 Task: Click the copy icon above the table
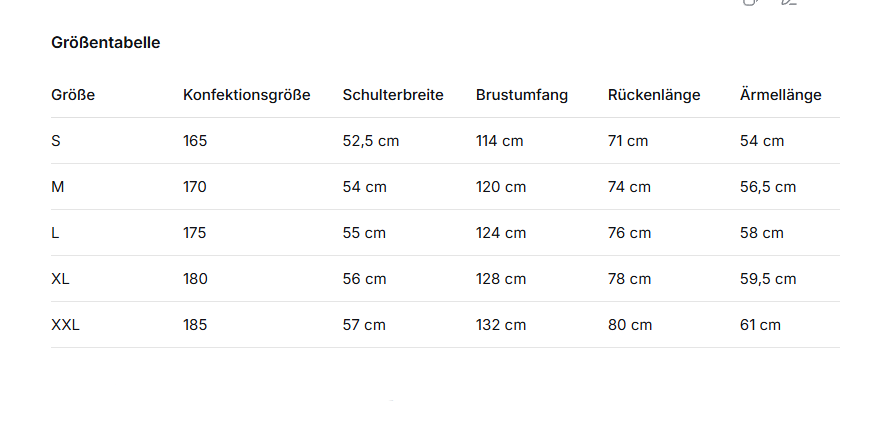(x=751, y=2)
